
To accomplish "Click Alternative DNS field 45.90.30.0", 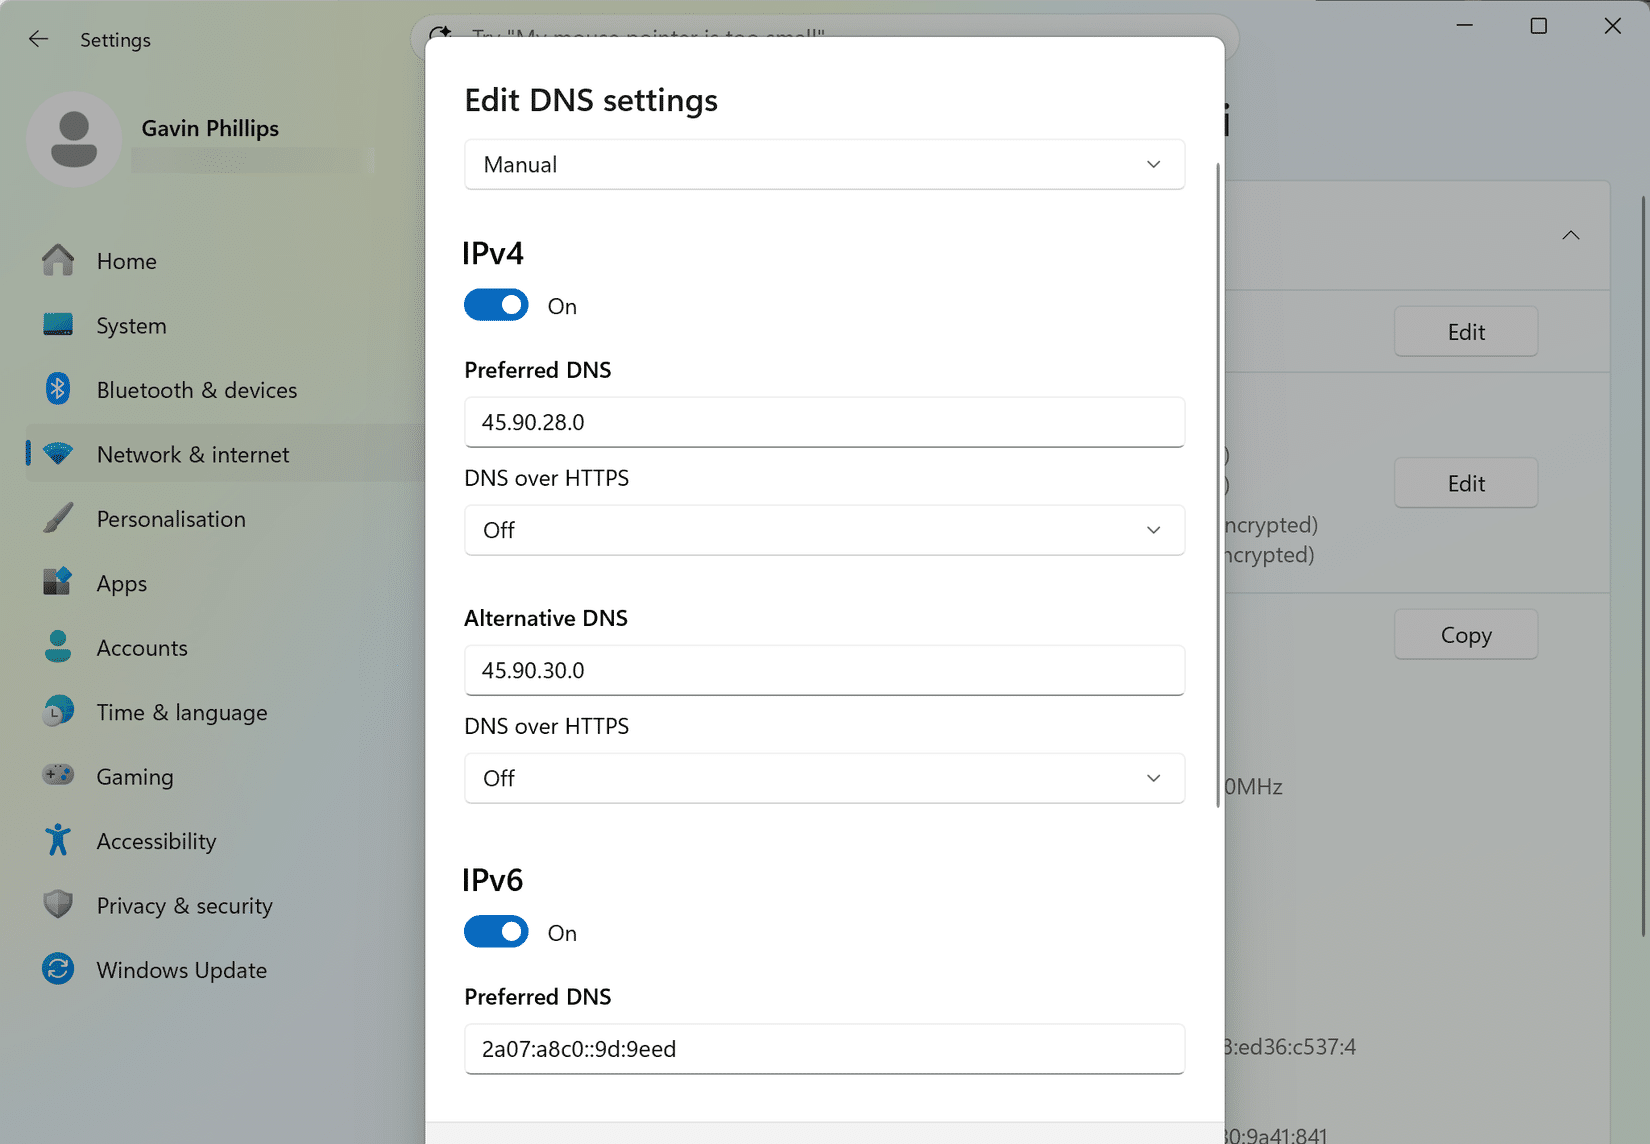I will (x=824, y=670).
